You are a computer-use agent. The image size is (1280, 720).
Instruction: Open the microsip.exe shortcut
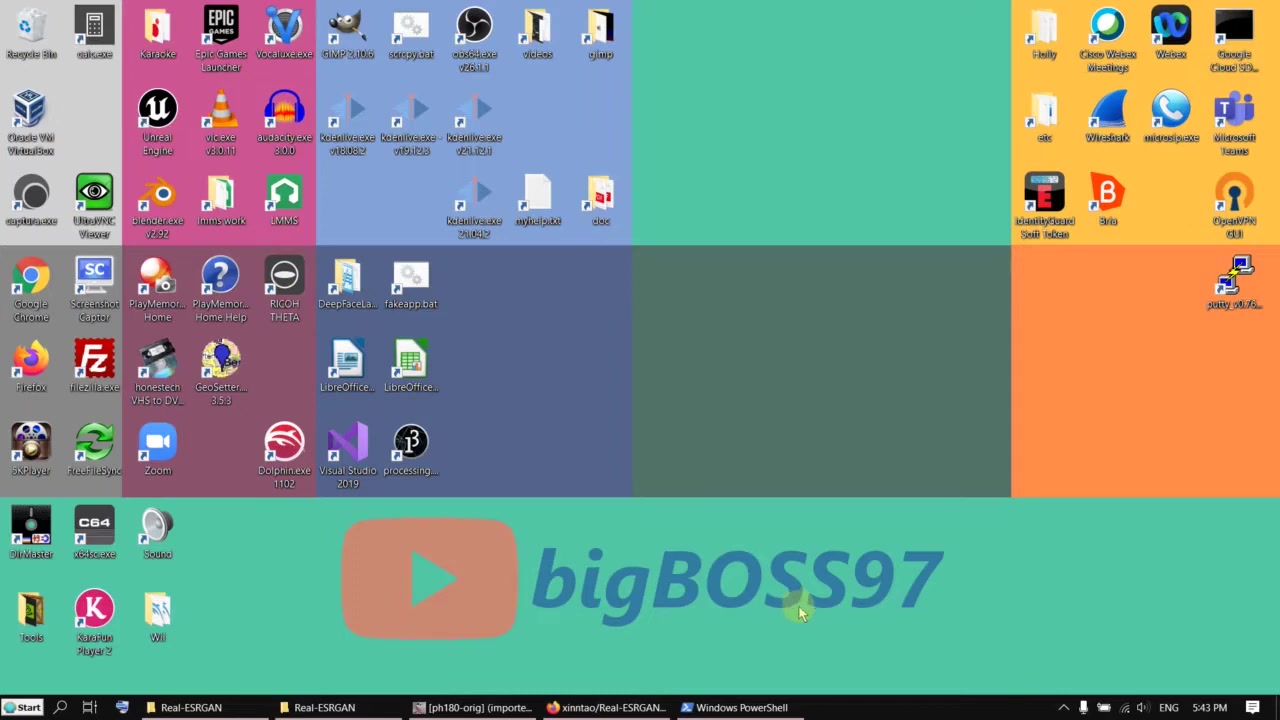pos(1171,117)
